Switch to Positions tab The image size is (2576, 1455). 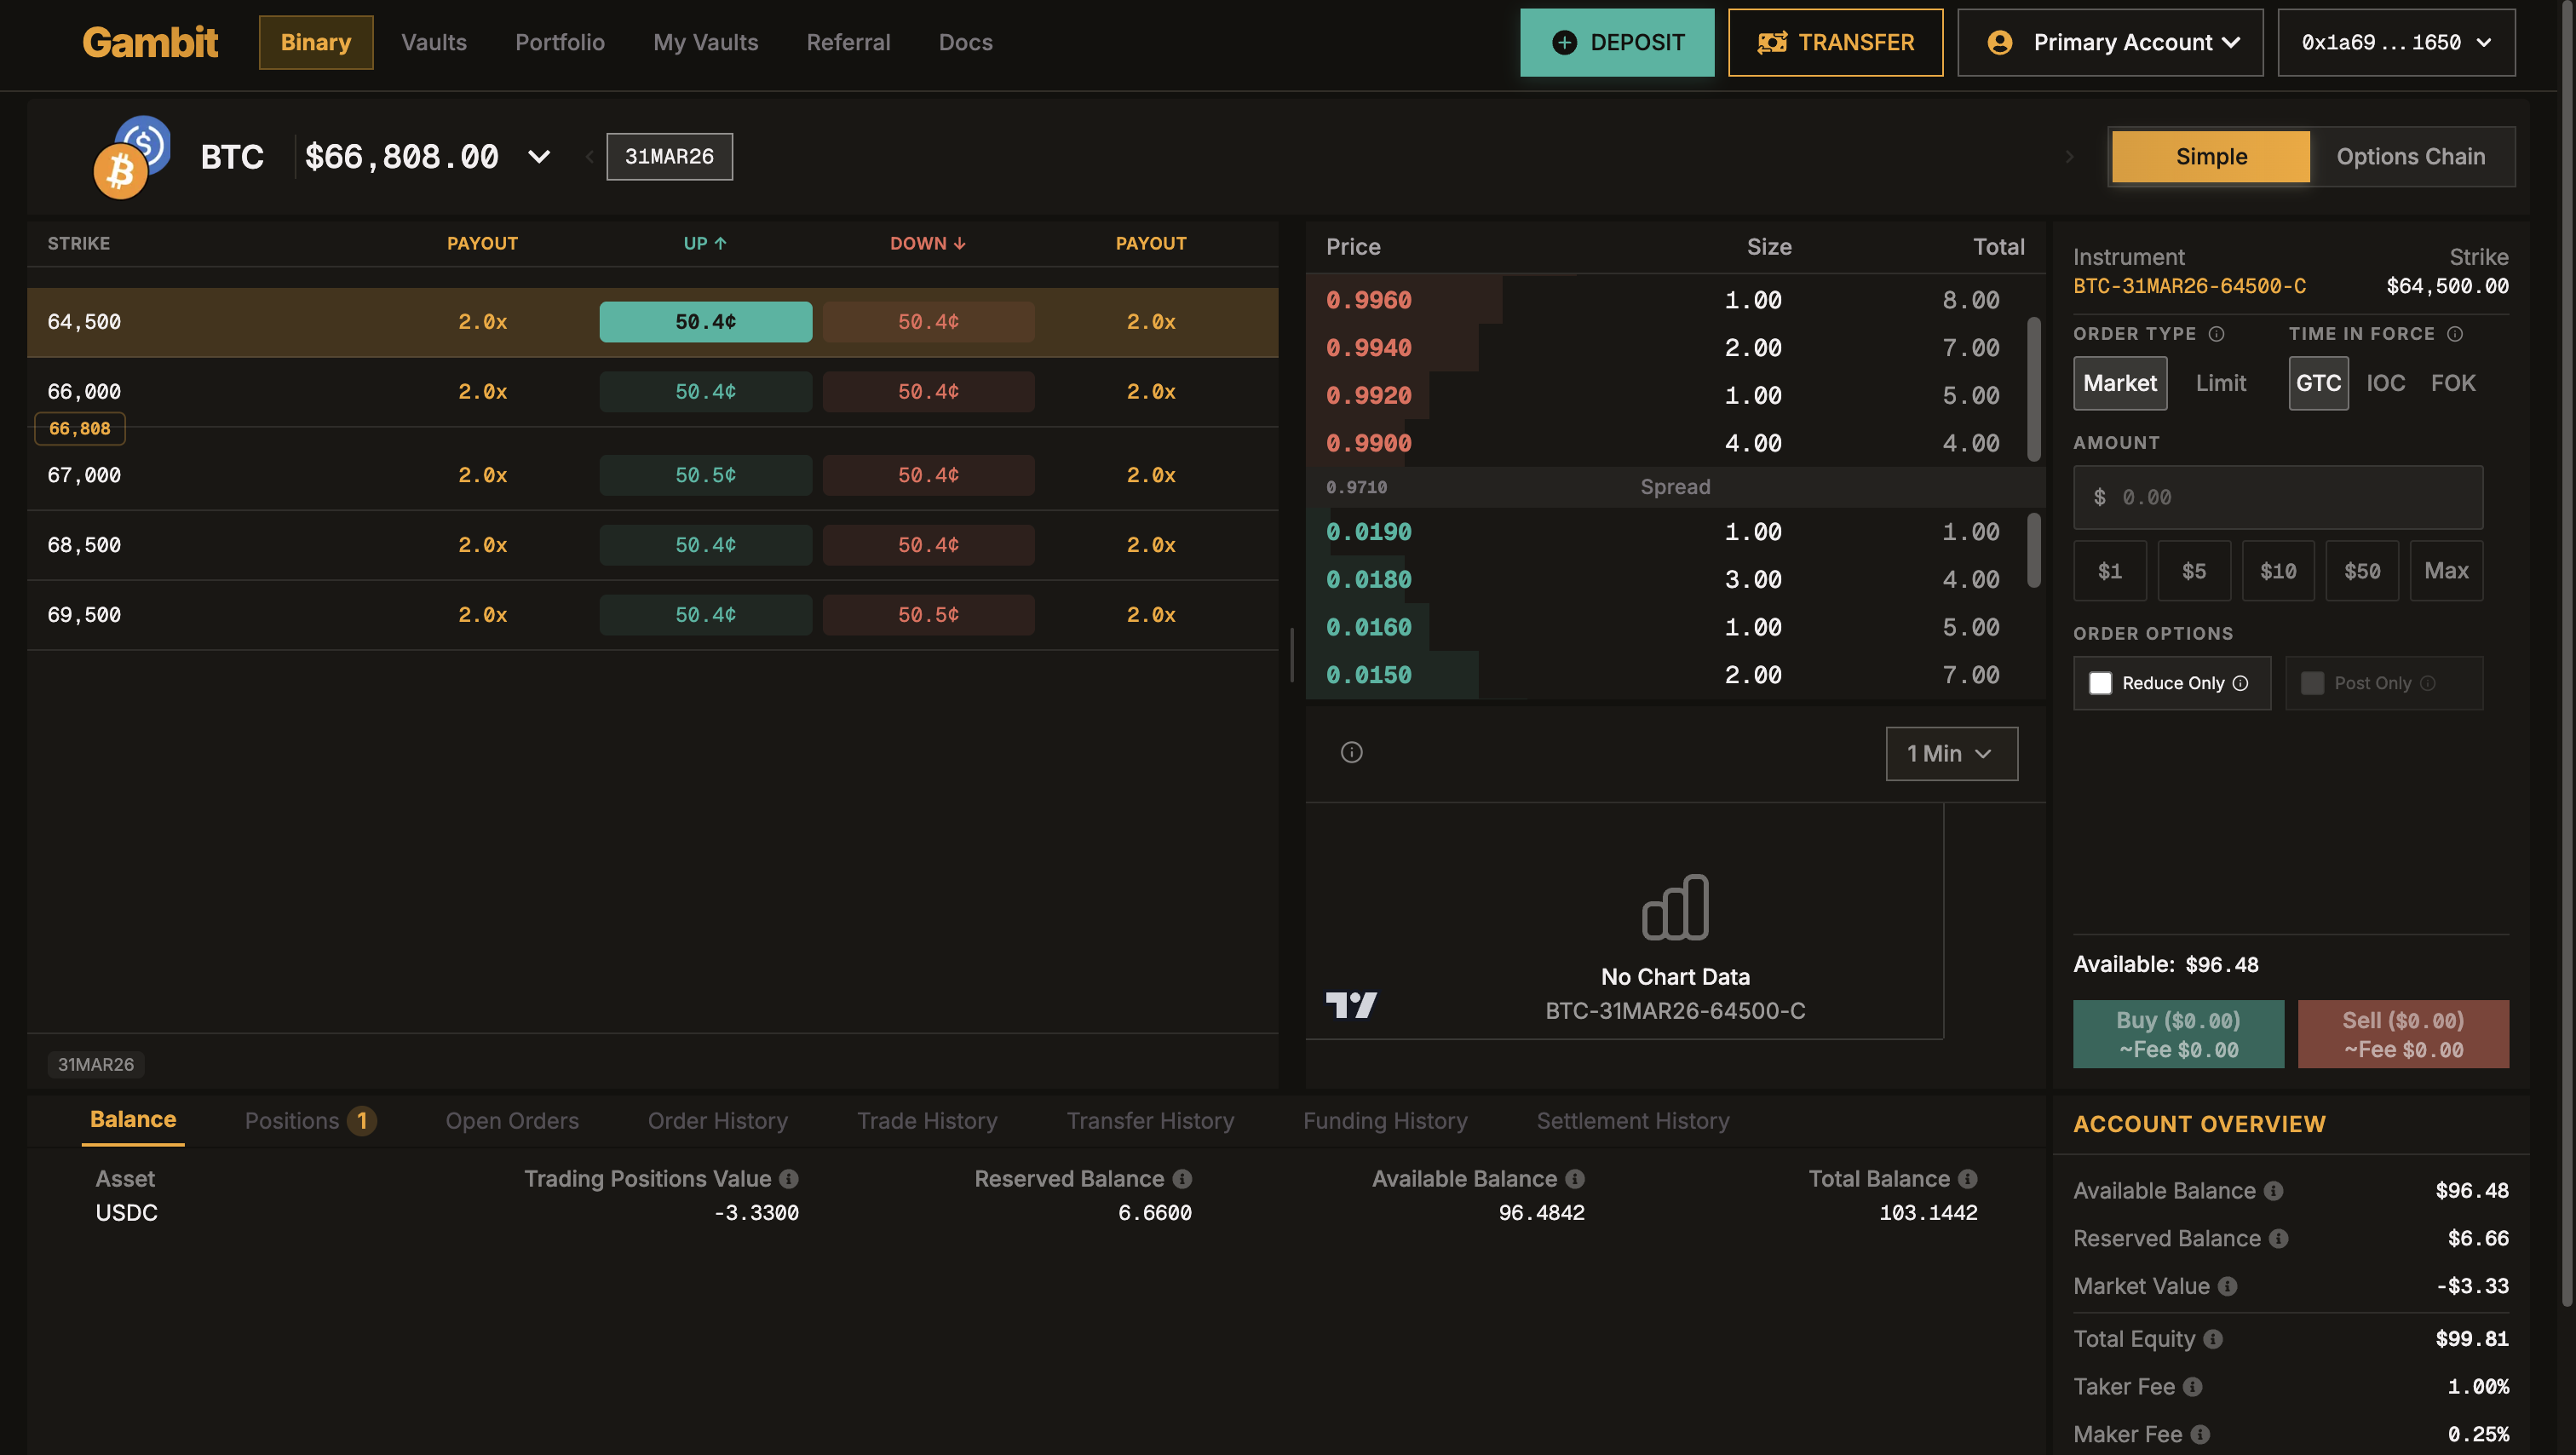pos(310,1121)
